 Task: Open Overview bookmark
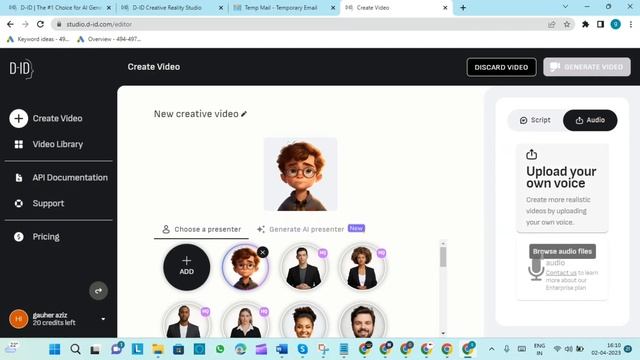(x=109, y=39)
